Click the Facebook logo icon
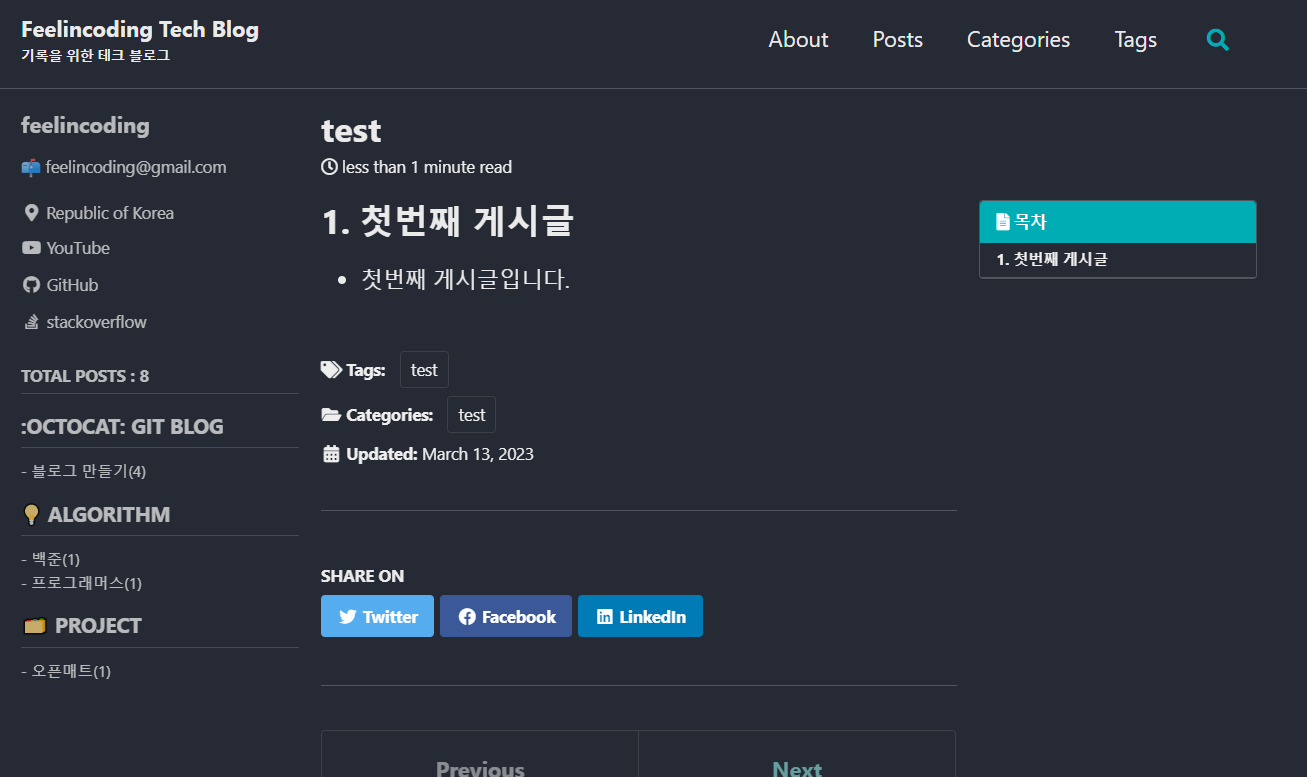Image resolution: width=1307 pixels, height=777 pixels. 467,617
